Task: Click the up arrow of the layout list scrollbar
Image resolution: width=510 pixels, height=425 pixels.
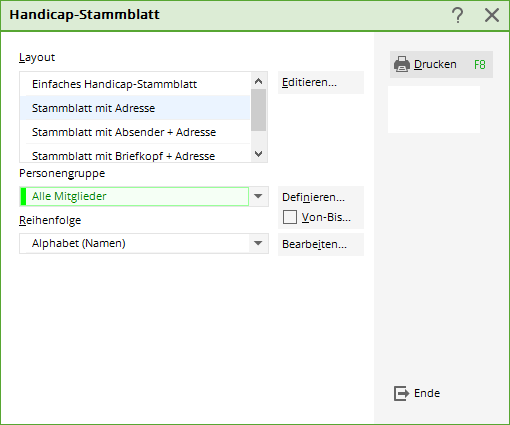Action: coord(259,81)
